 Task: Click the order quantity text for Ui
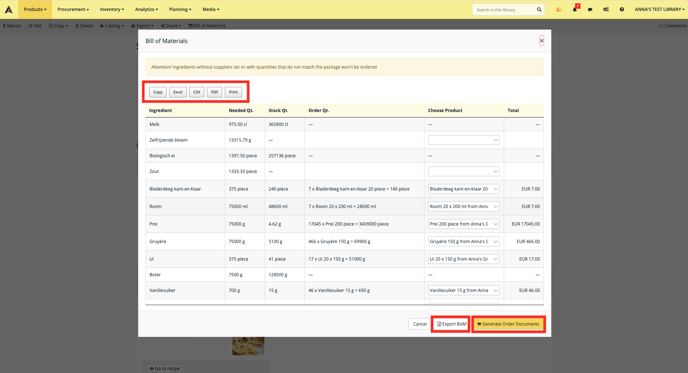pos(337,259)
